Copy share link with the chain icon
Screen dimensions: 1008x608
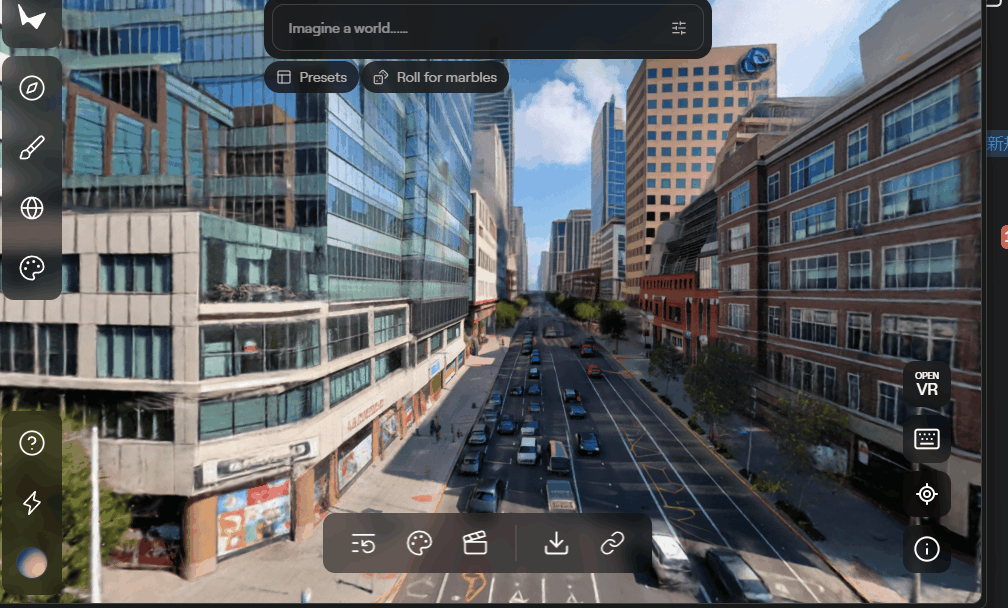[x=612, y=543]
